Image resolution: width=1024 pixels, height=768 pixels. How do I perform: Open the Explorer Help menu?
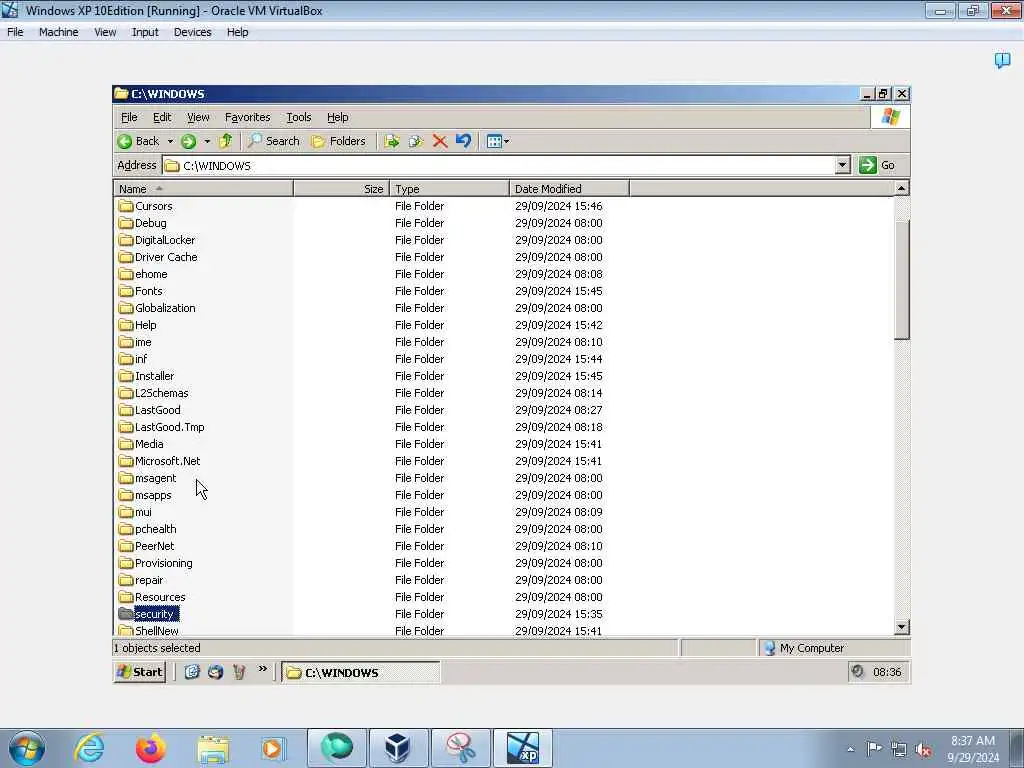pyautogui.click(x=338, y=118)
